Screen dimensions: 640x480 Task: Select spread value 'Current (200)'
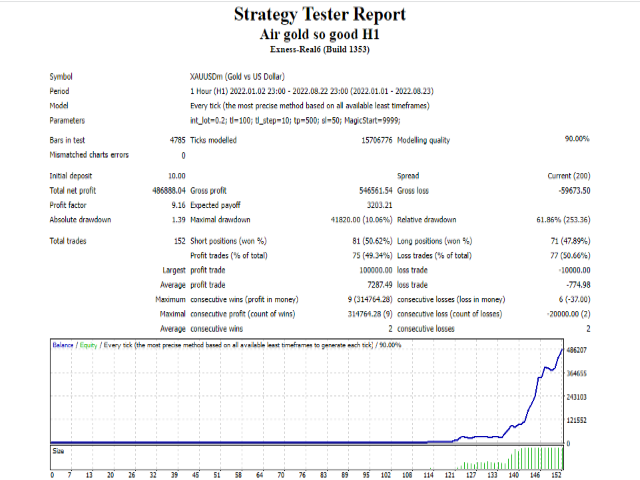click(569, 176)
